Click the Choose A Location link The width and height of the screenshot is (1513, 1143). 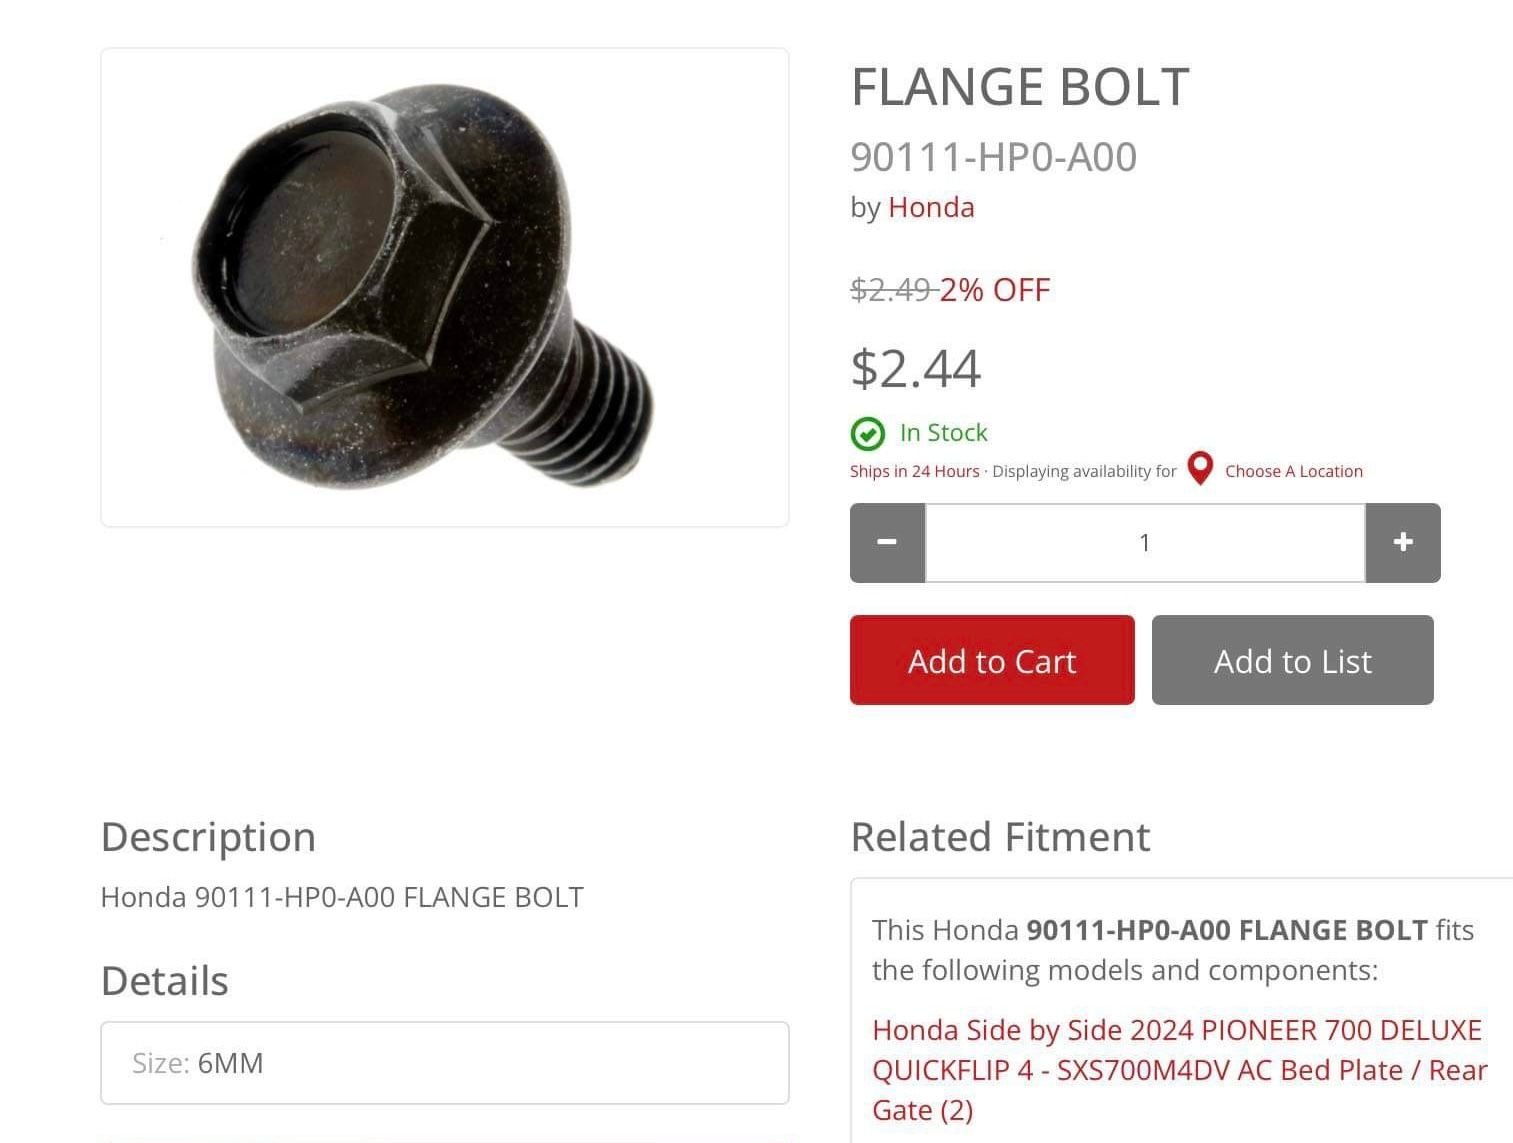pyautogui.click(x=1293, y=471)
